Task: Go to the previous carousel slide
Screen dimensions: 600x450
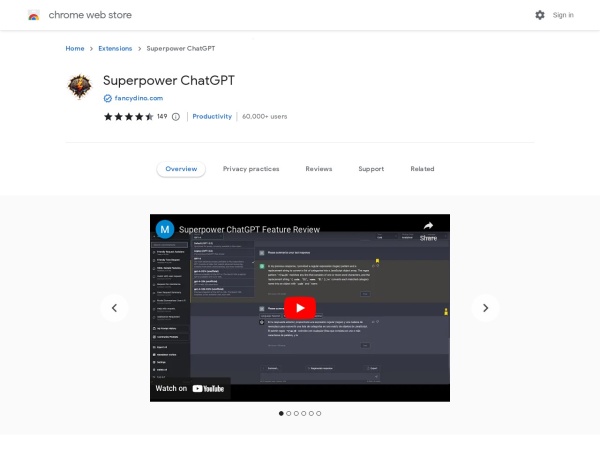Action: point(114,308)
